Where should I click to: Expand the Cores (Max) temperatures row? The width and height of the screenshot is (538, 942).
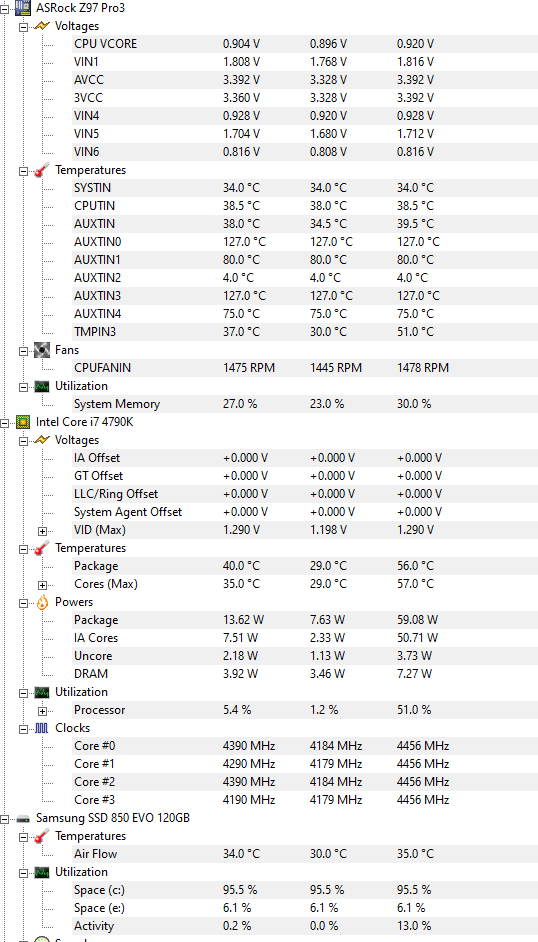(42, 585)
